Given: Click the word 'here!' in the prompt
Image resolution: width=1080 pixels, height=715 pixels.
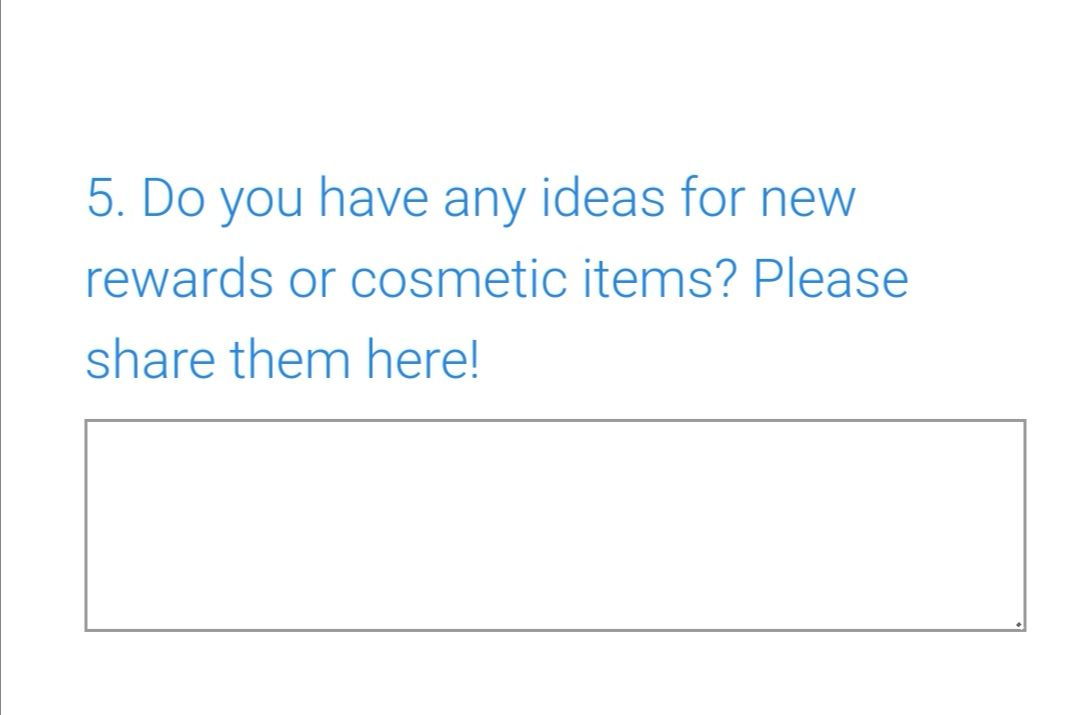Looking at the screenshot, I should (422, 360).
